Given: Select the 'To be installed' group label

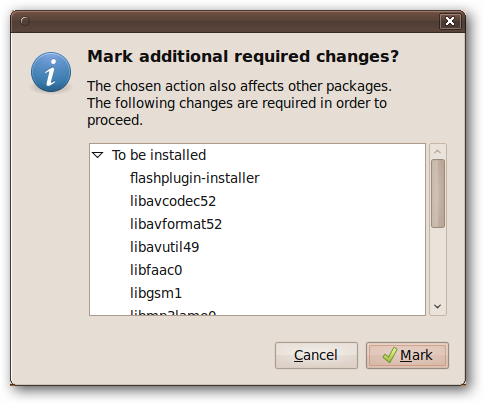Looking at the screenshot, I should pyautogui.click(x=159, y=155).
